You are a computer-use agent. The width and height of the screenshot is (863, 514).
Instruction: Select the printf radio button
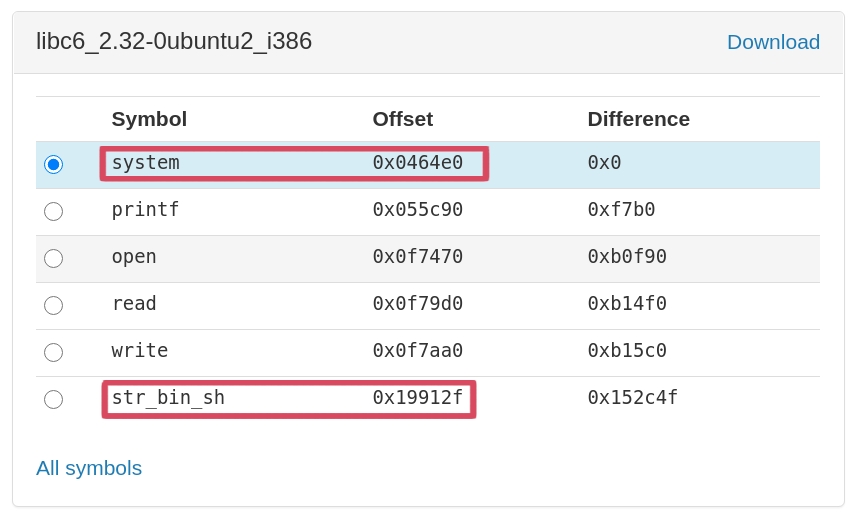[53, 211]
